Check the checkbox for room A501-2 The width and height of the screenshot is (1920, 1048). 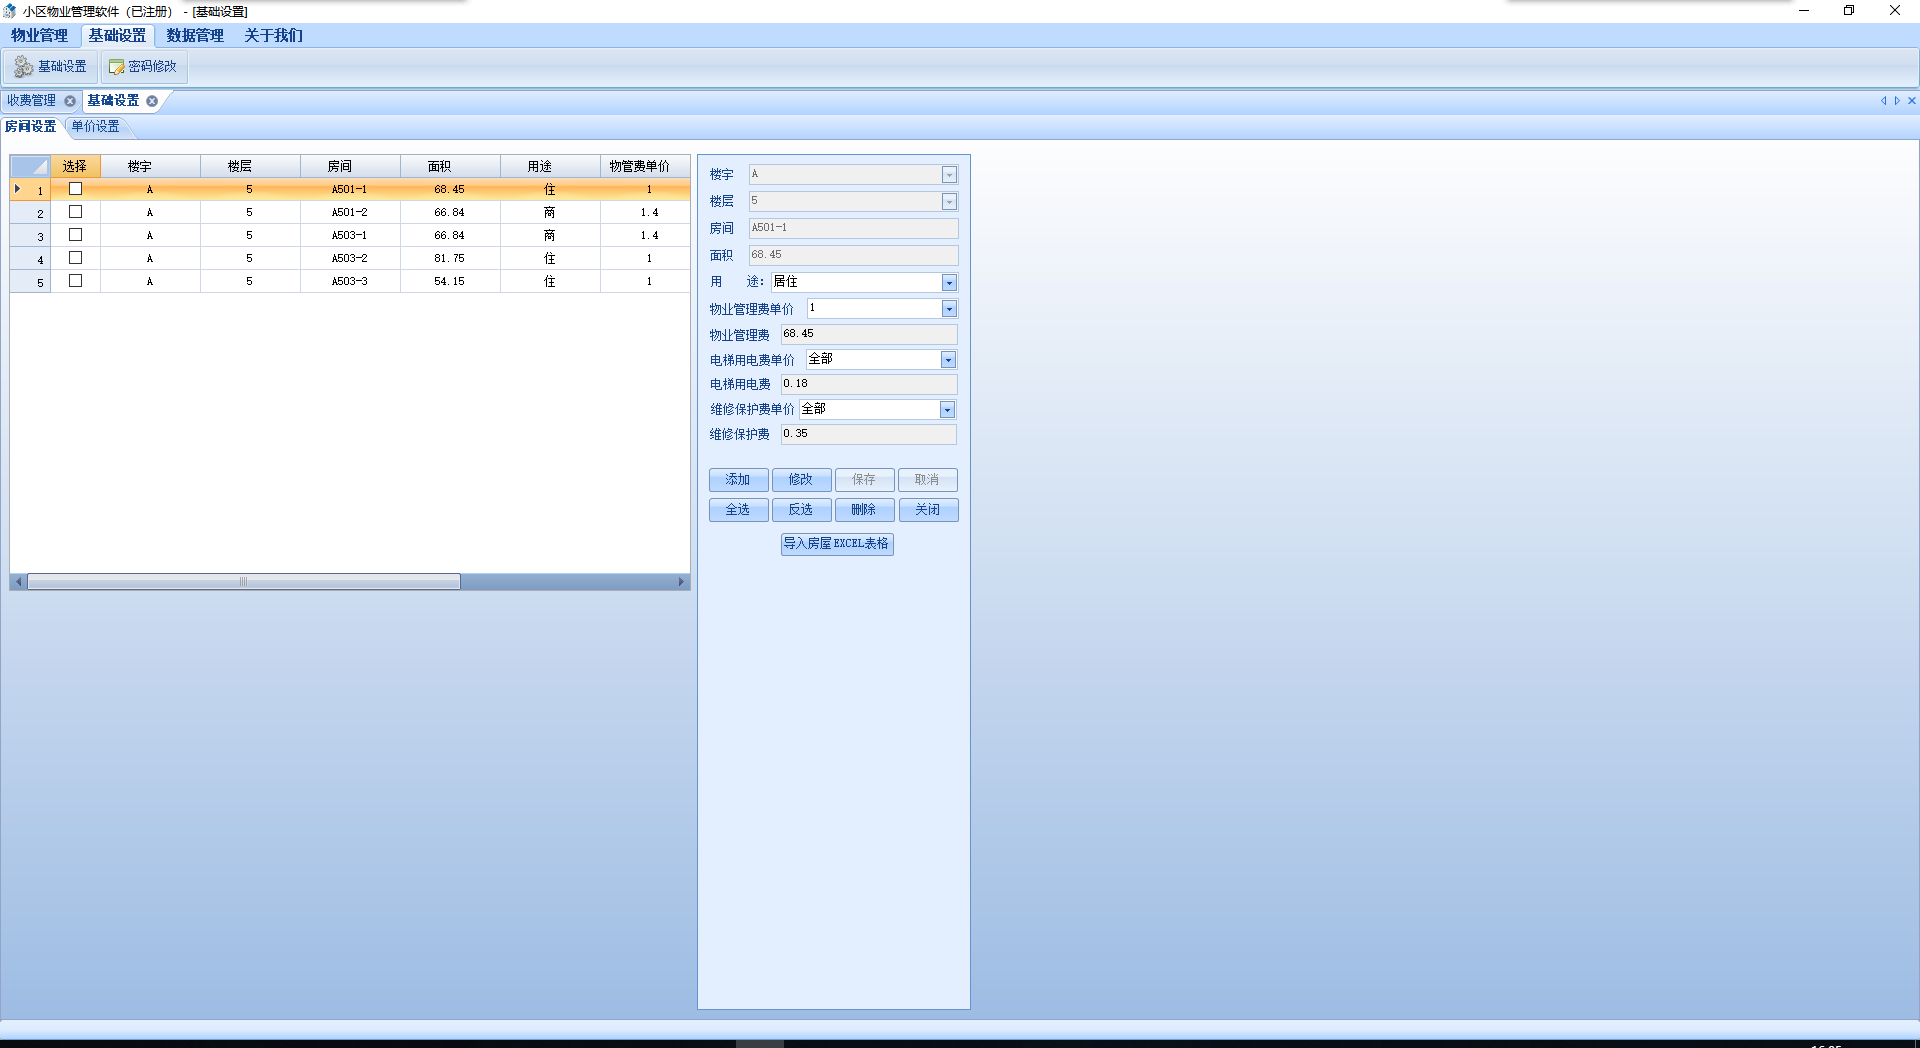pyautogui.click(x=75, y=212)
